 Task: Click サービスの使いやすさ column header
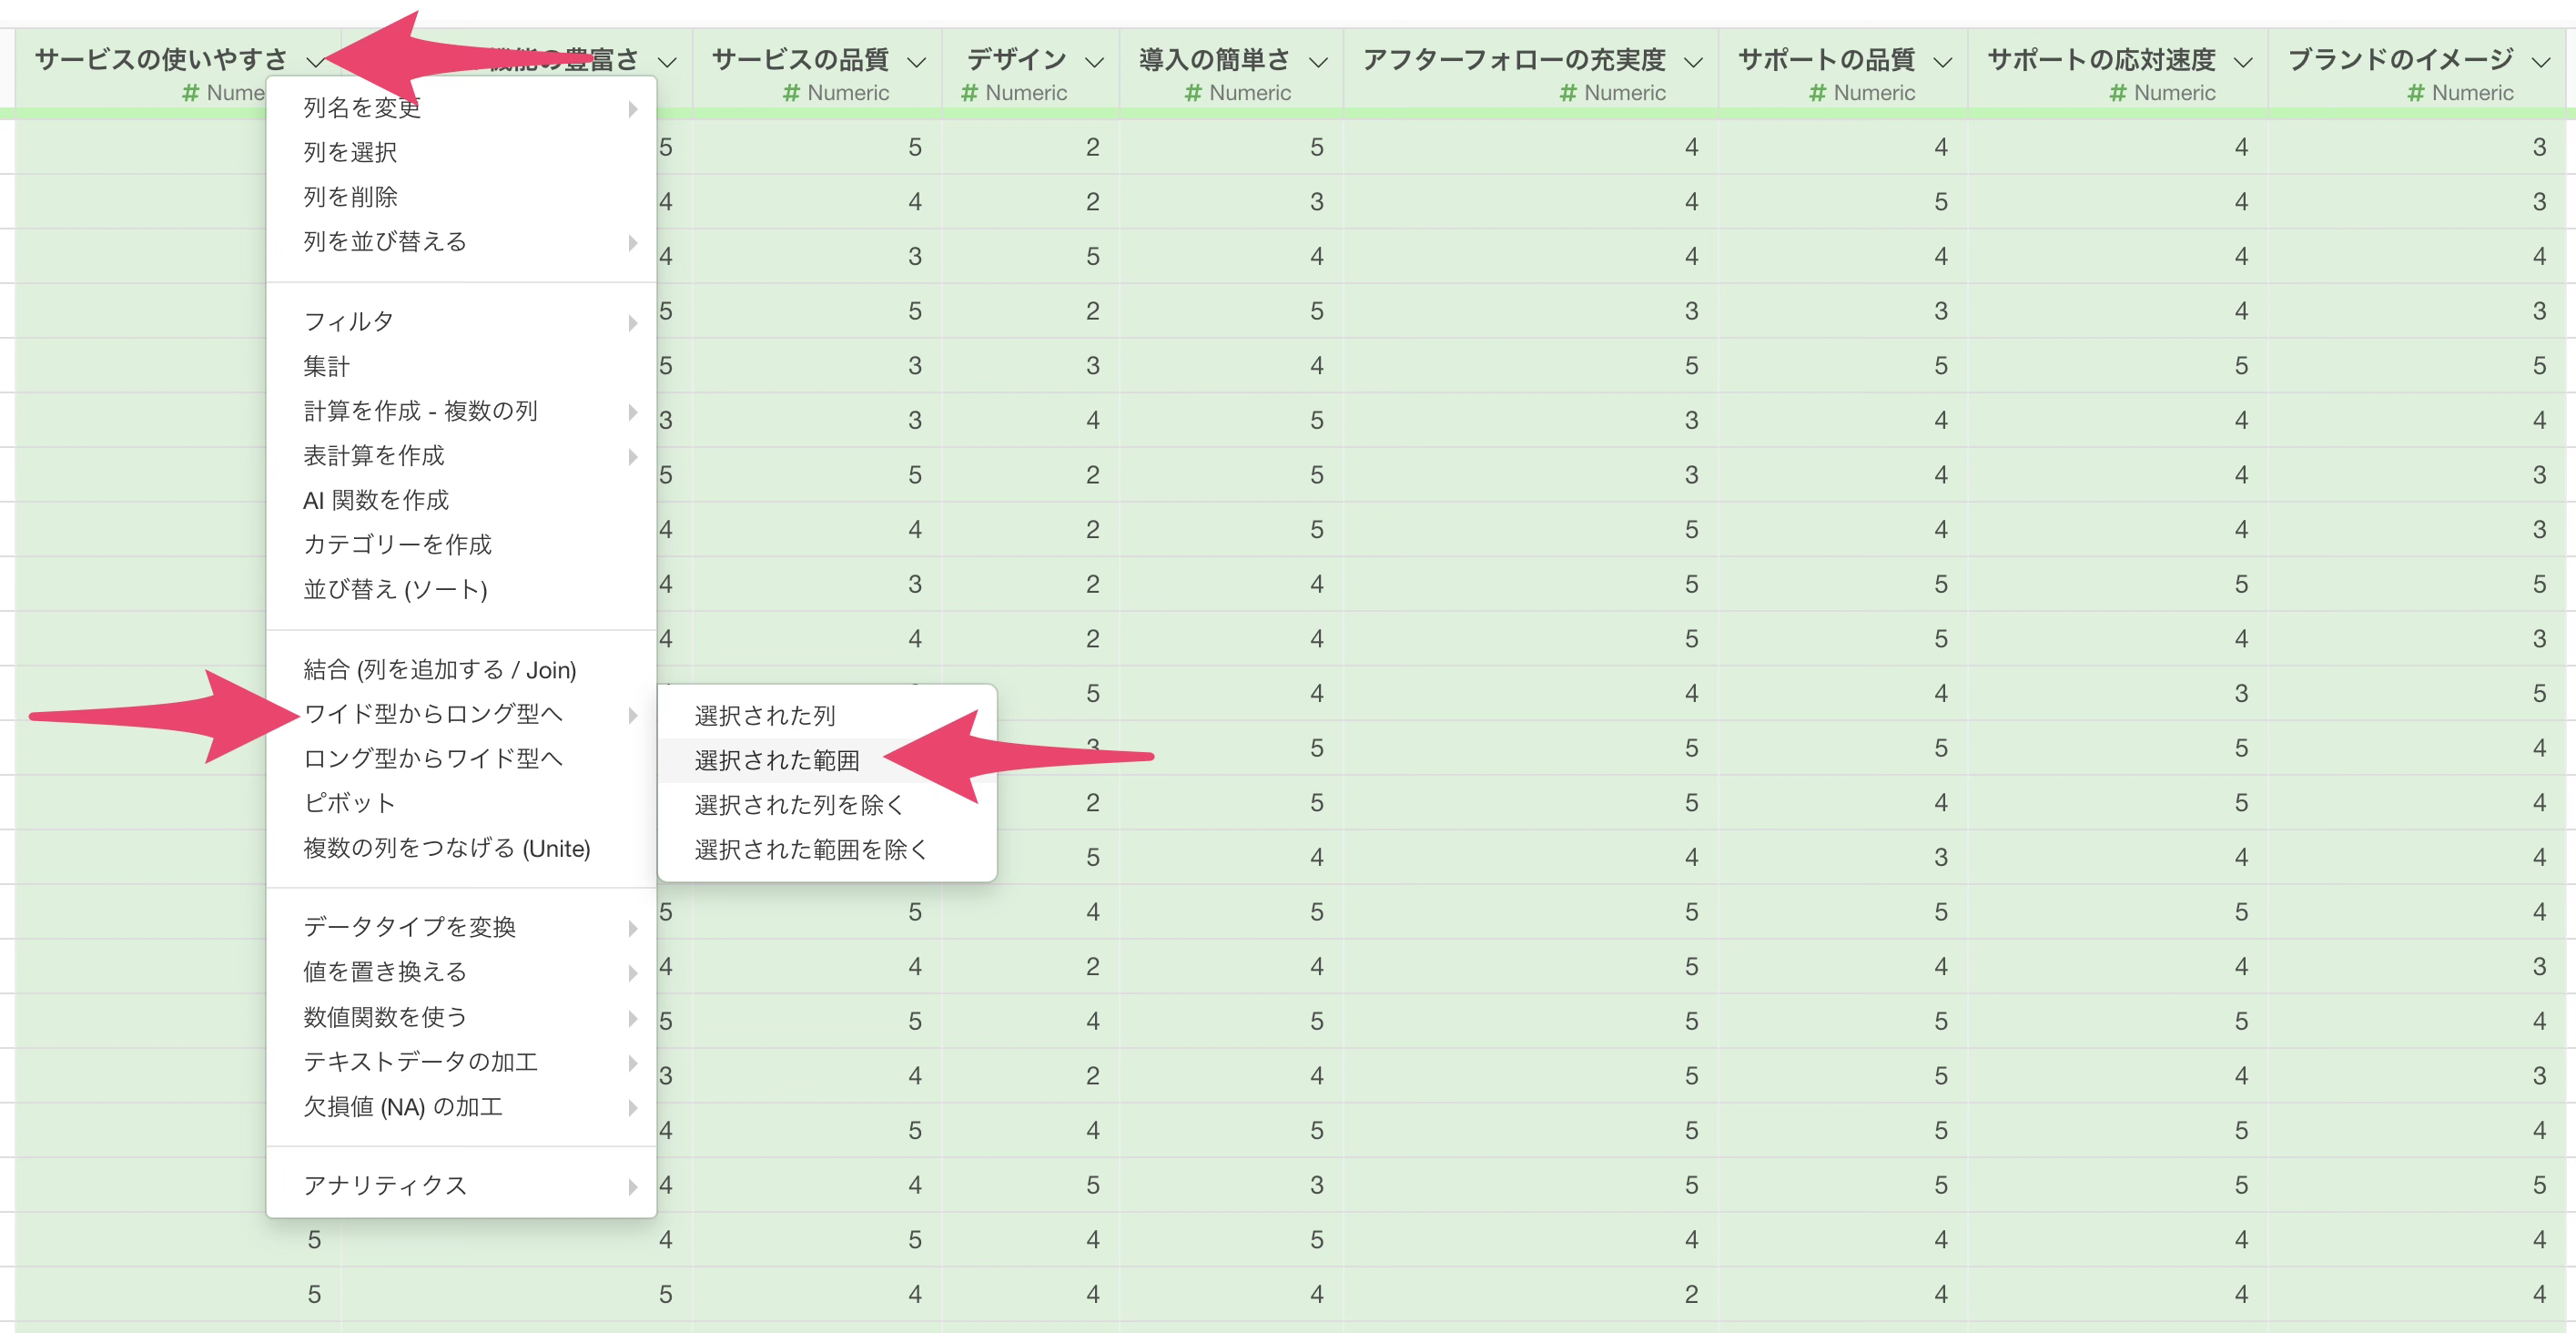pyautogui.click(x=160, y=60)
